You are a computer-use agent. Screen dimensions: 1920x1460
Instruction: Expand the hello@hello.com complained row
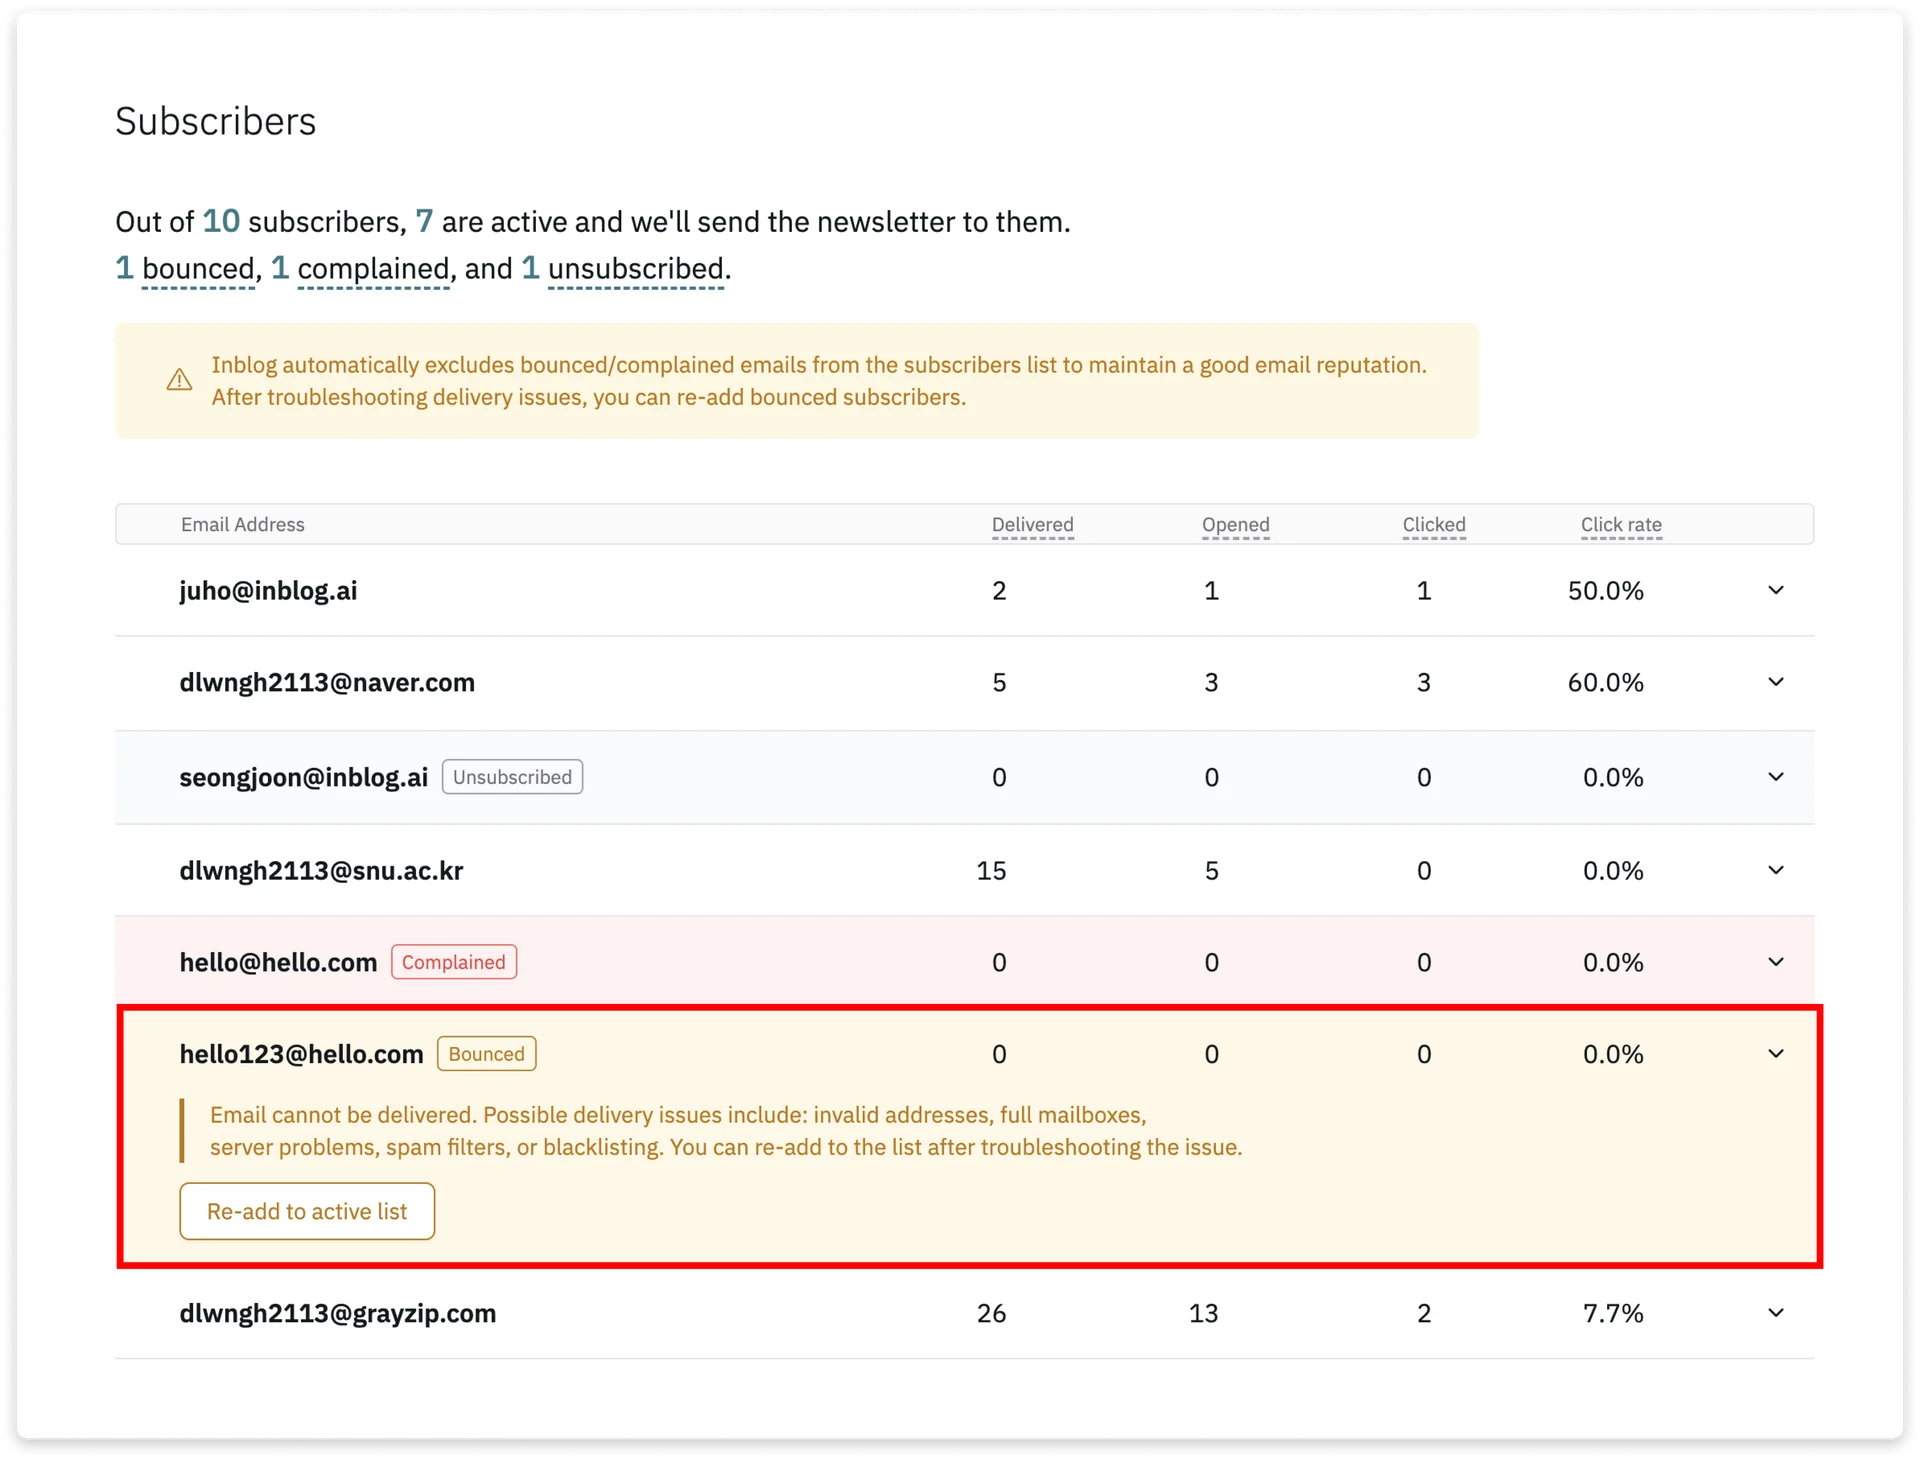(x=1777, y=961)
